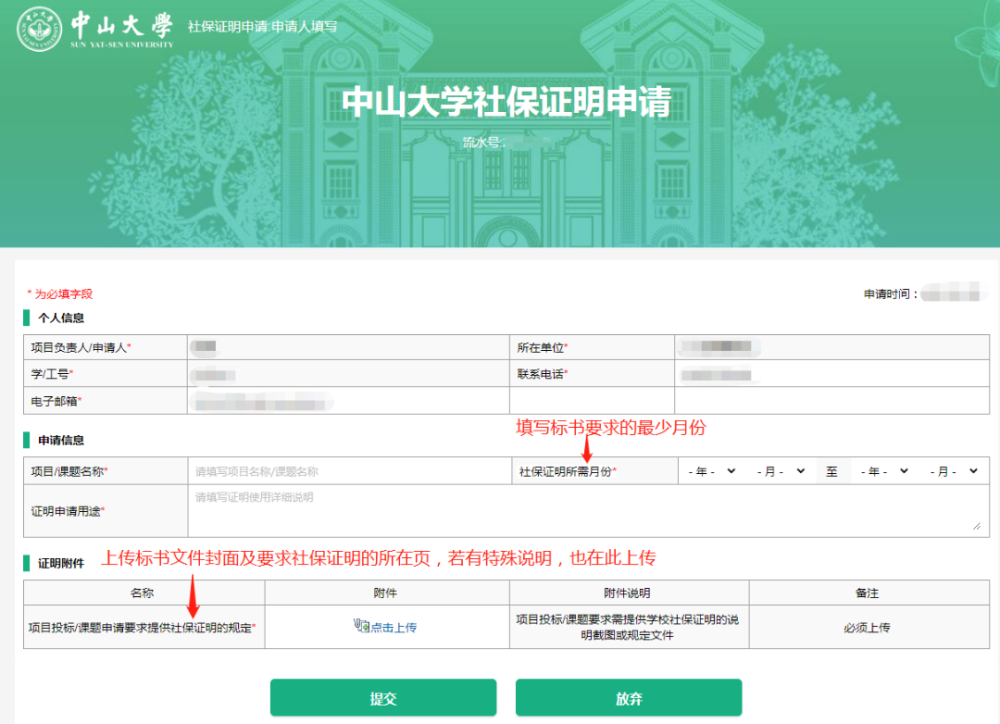The width and height of the screenshot is (1000, 724).
Task: Click the header text 社保证明申请:申请人填写
Action: tap(262, 27)
